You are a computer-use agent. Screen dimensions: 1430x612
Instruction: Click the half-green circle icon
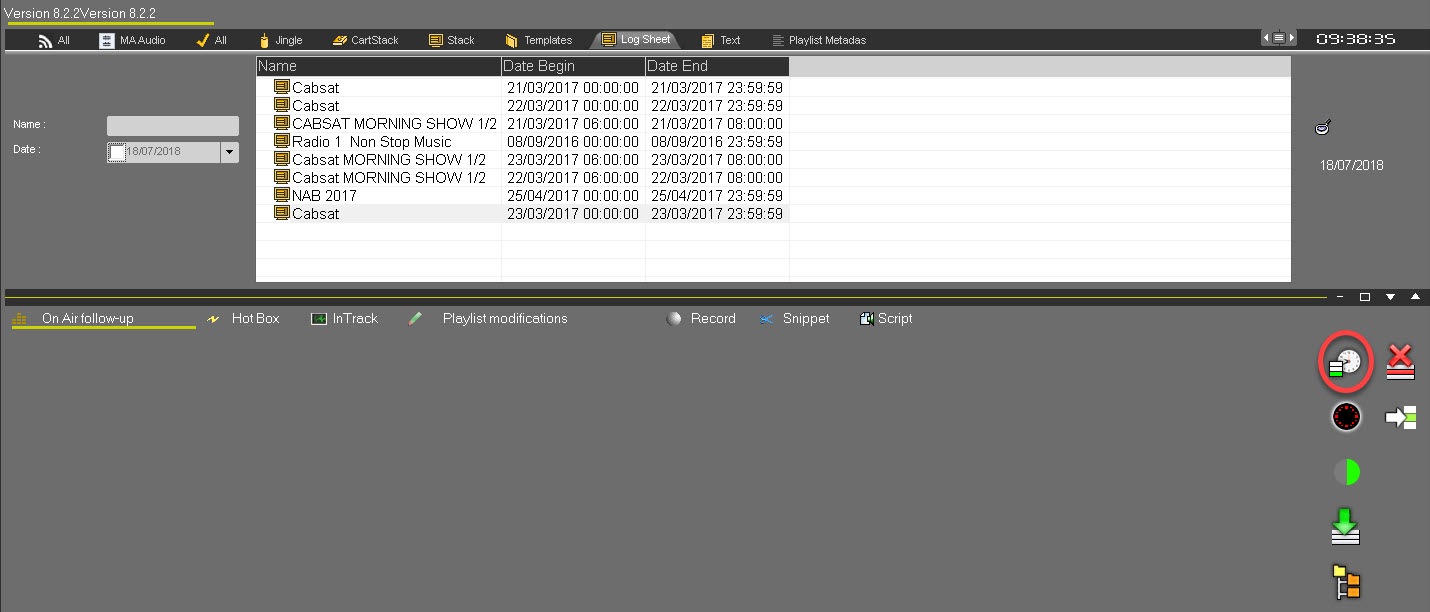(x=1346, y=472)
